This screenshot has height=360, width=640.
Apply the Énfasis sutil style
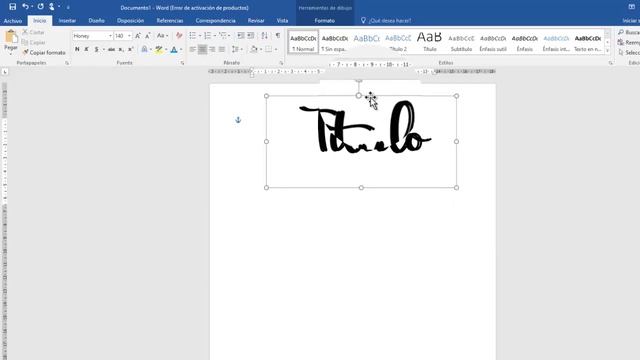493,42
